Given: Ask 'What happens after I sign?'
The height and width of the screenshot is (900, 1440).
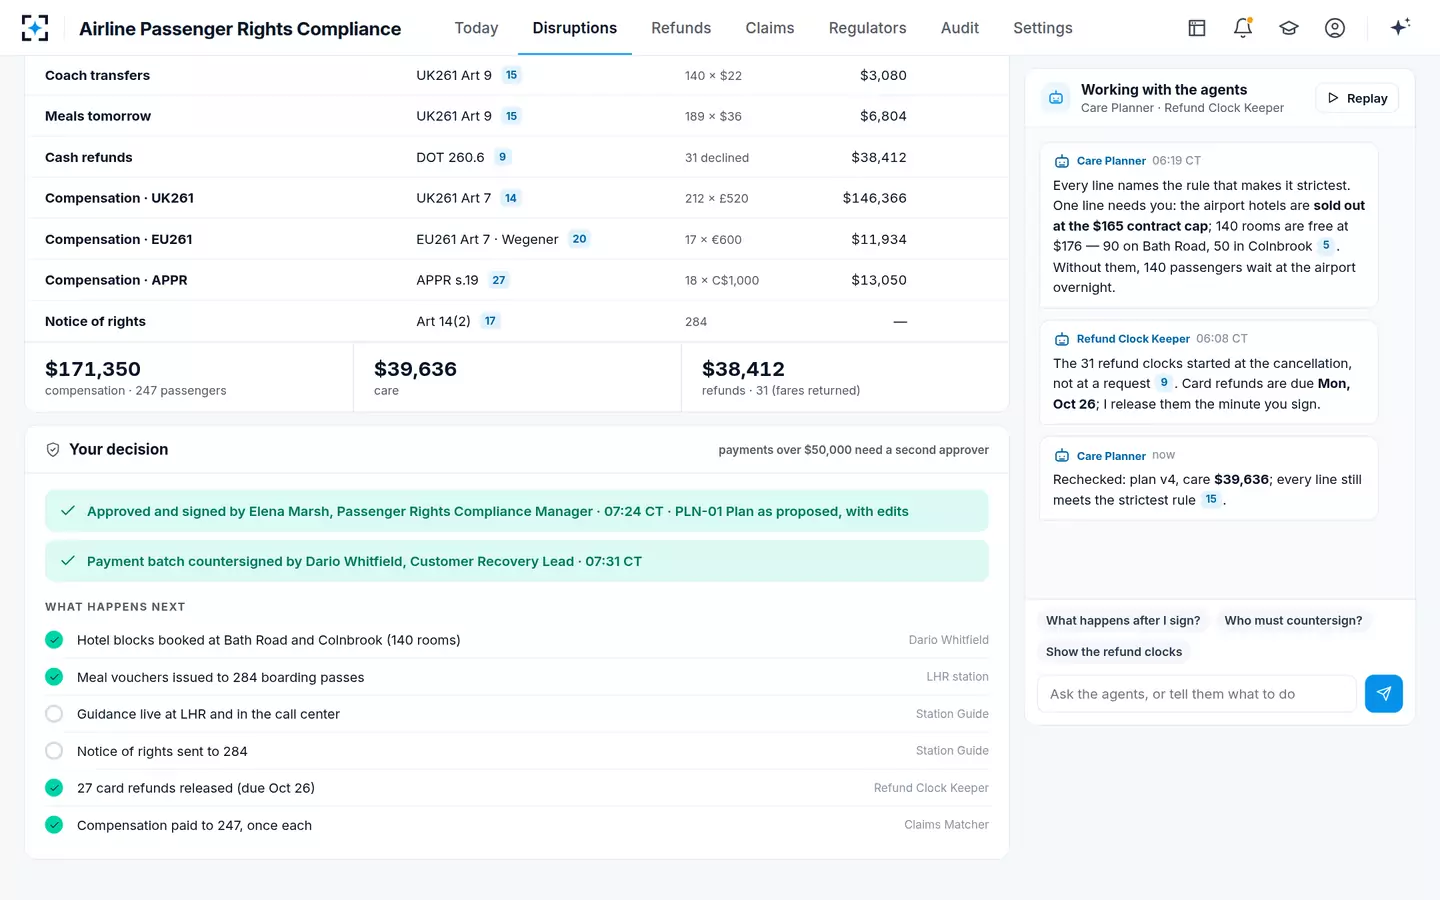Looking at the screenshot, I should [x=1123, y=621].
